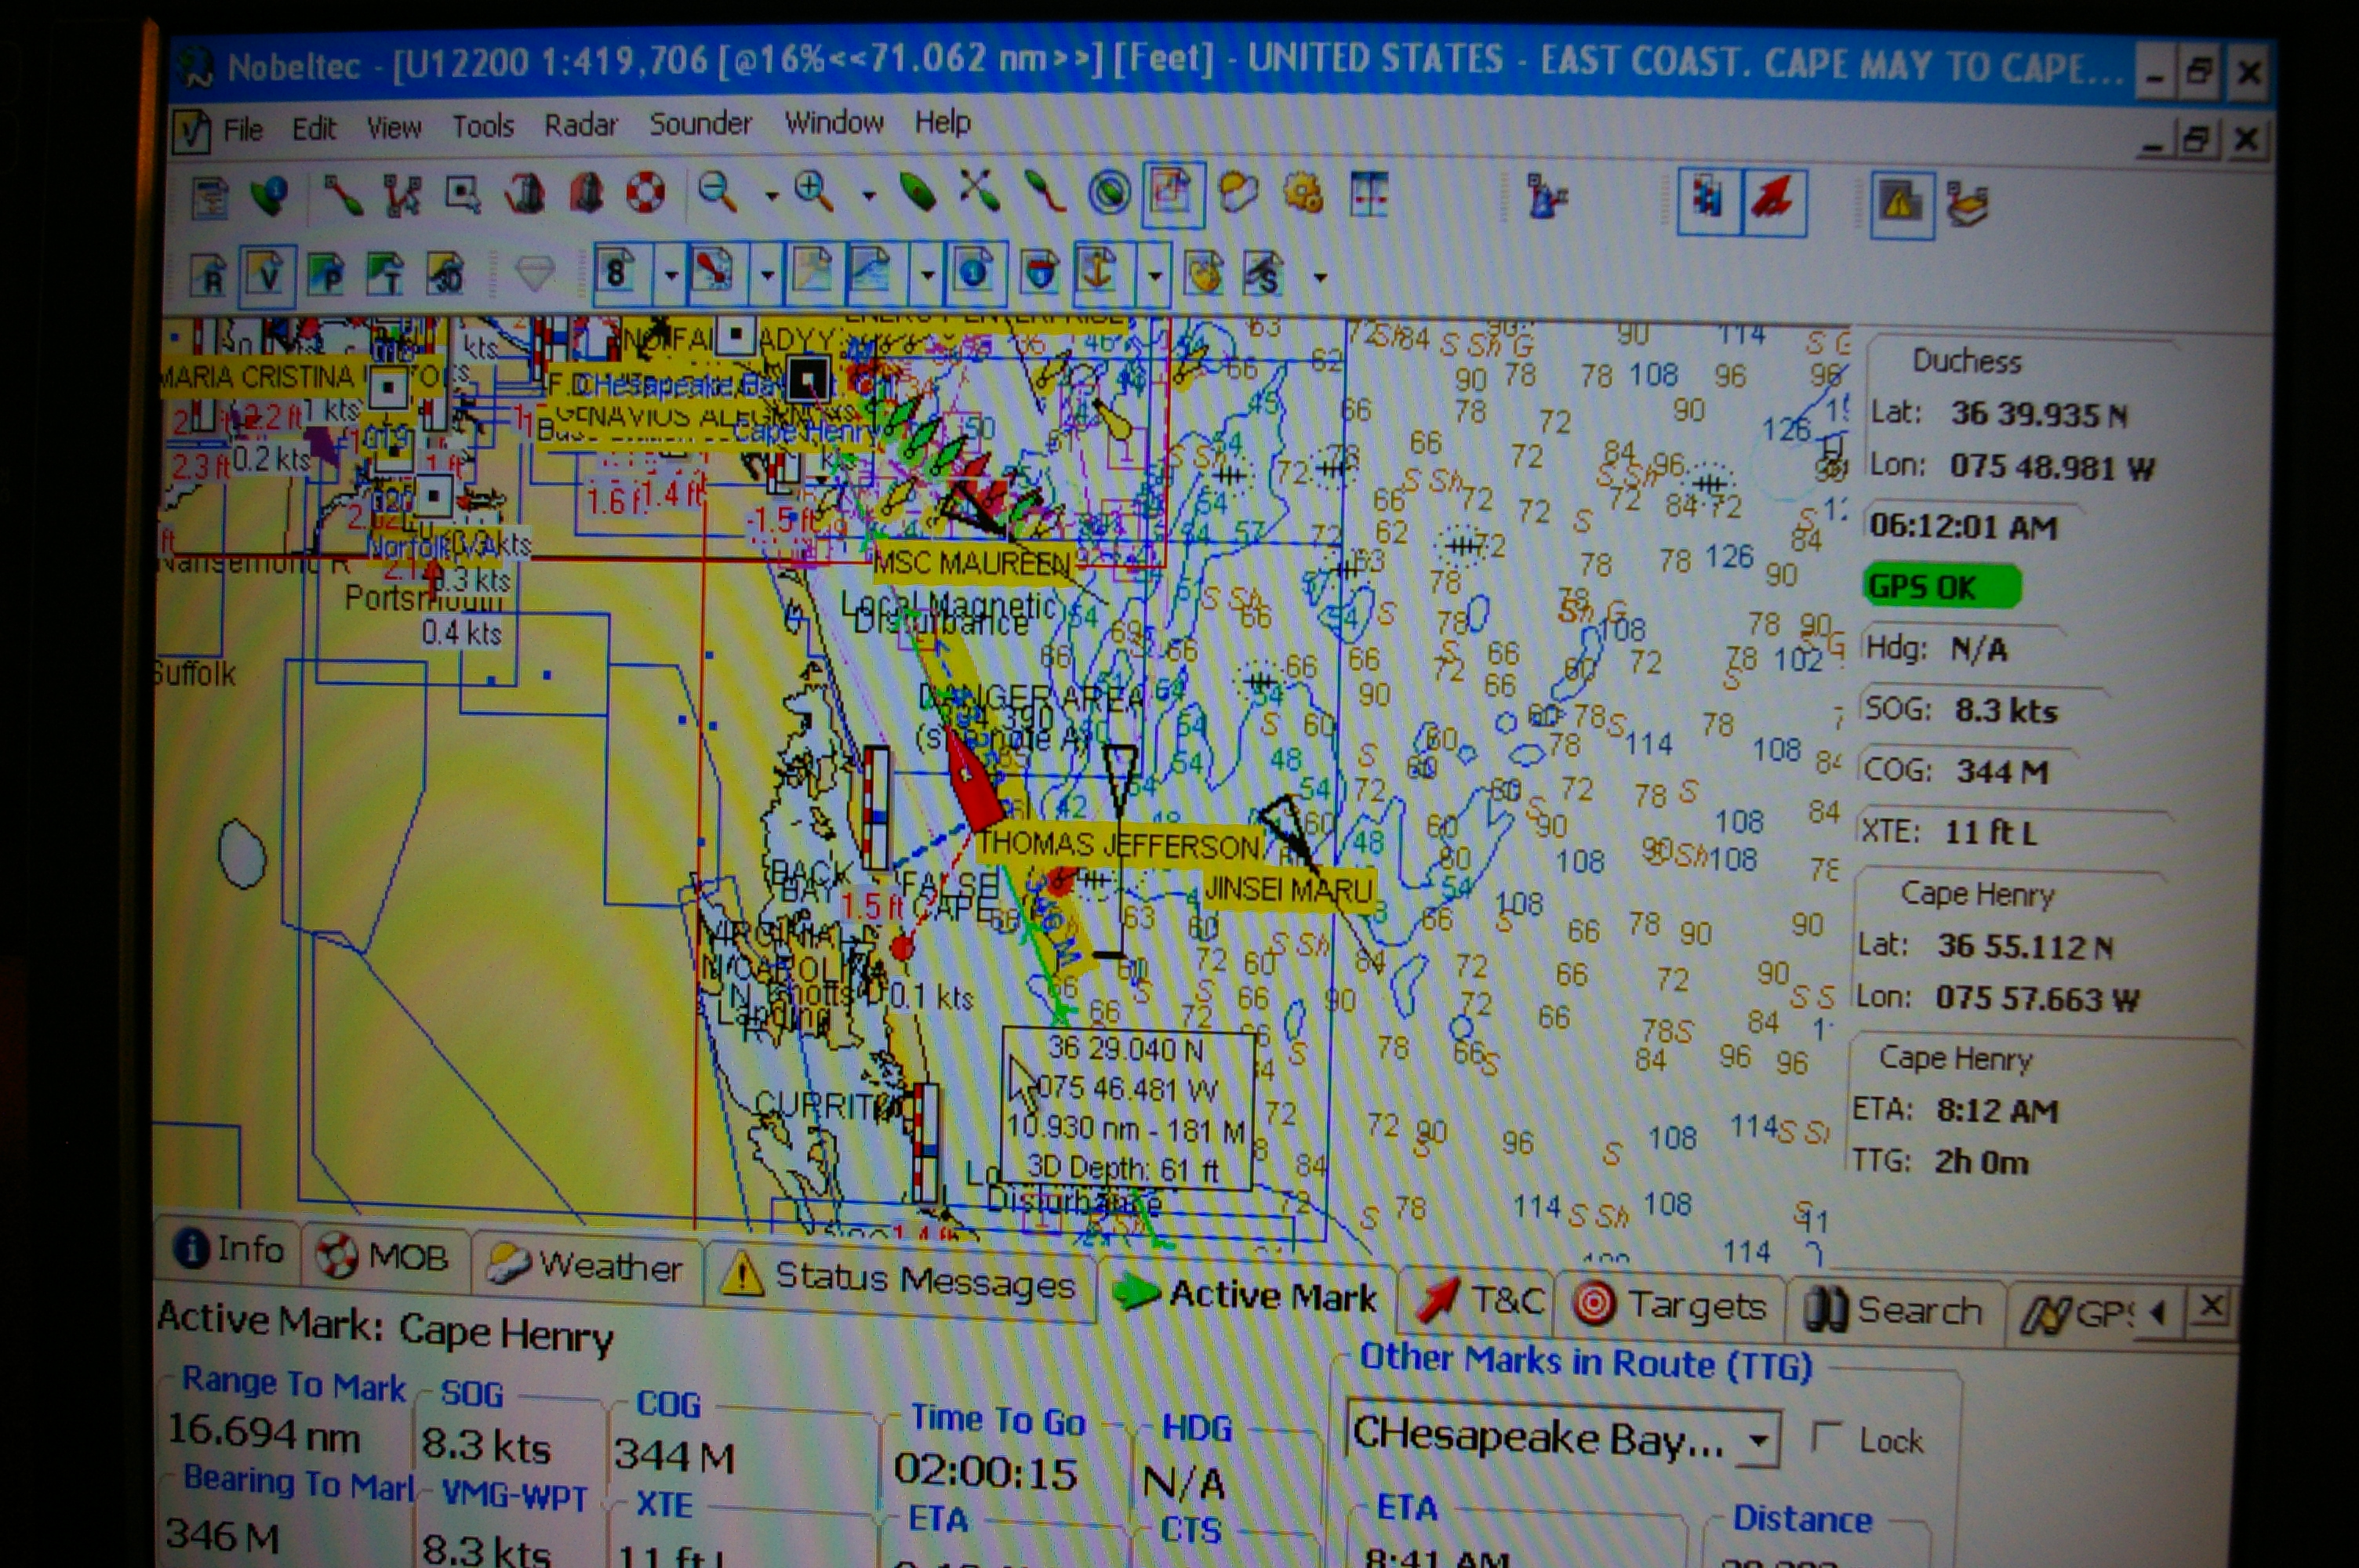Click the photo chart P icon
The height and width of the screenshot is (1568, 2359).
tap(326, 274)
